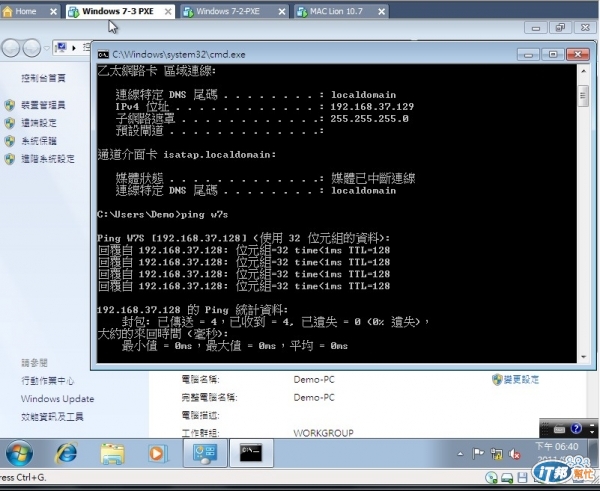Minimize the VM guest window button
Viewport: 600px width, 491px height.
[536, 28]
